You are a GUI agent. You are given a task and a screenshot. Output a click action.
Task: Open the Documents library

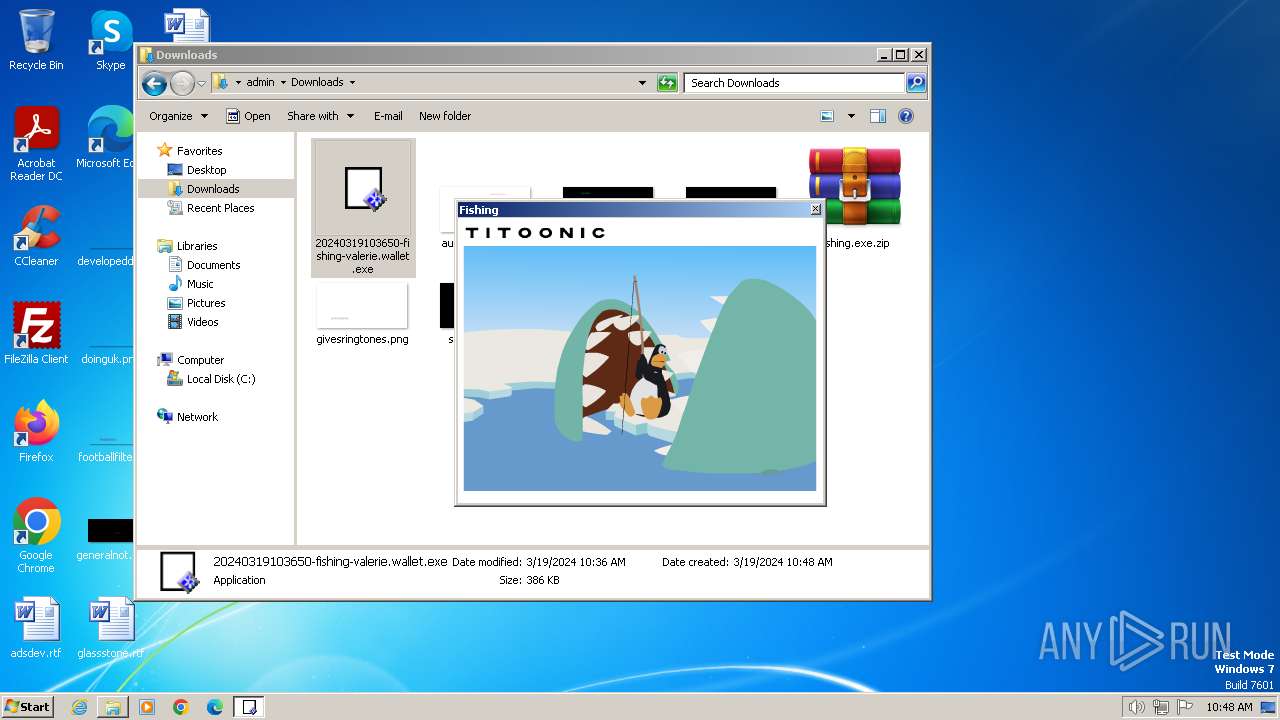click(x=213, y=265)
